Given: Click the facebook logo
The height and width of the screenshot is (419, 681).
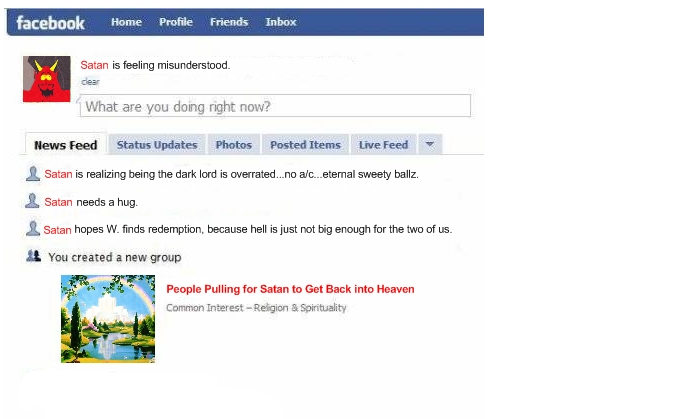Looking at the screenshot, I should point(50,23).
